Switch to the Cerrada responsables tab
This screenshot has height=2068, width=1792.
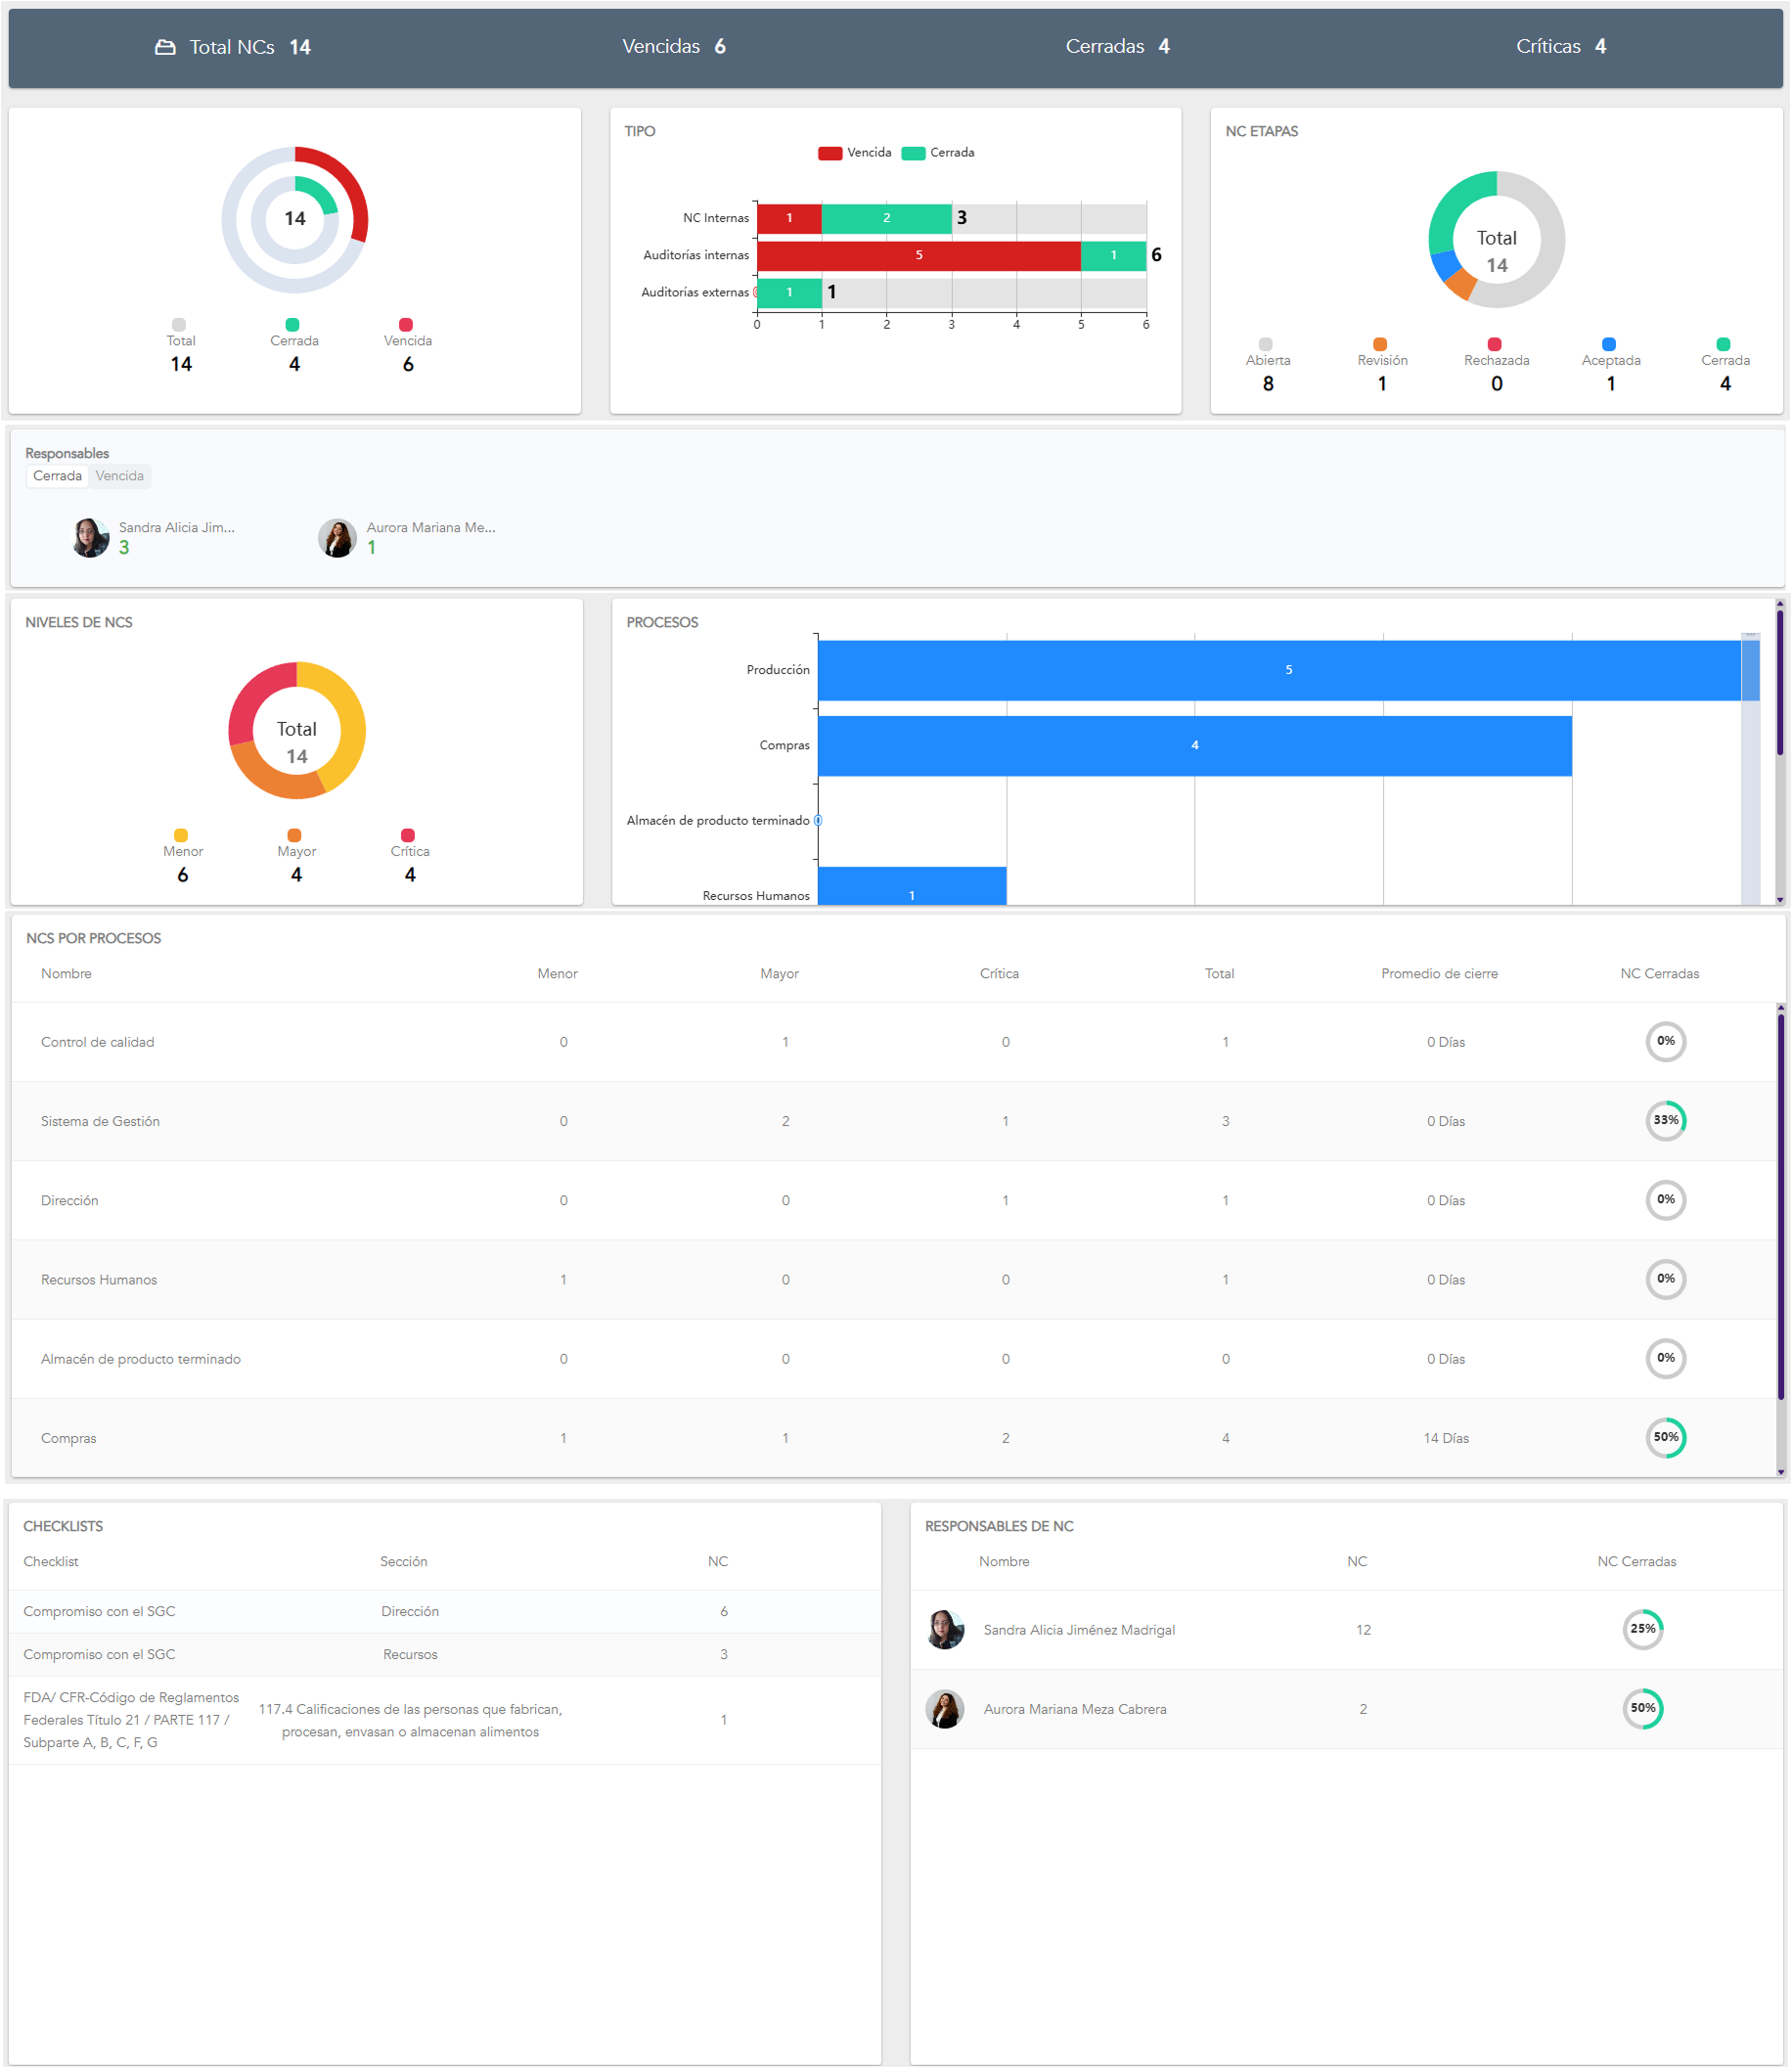click(57, 476)
